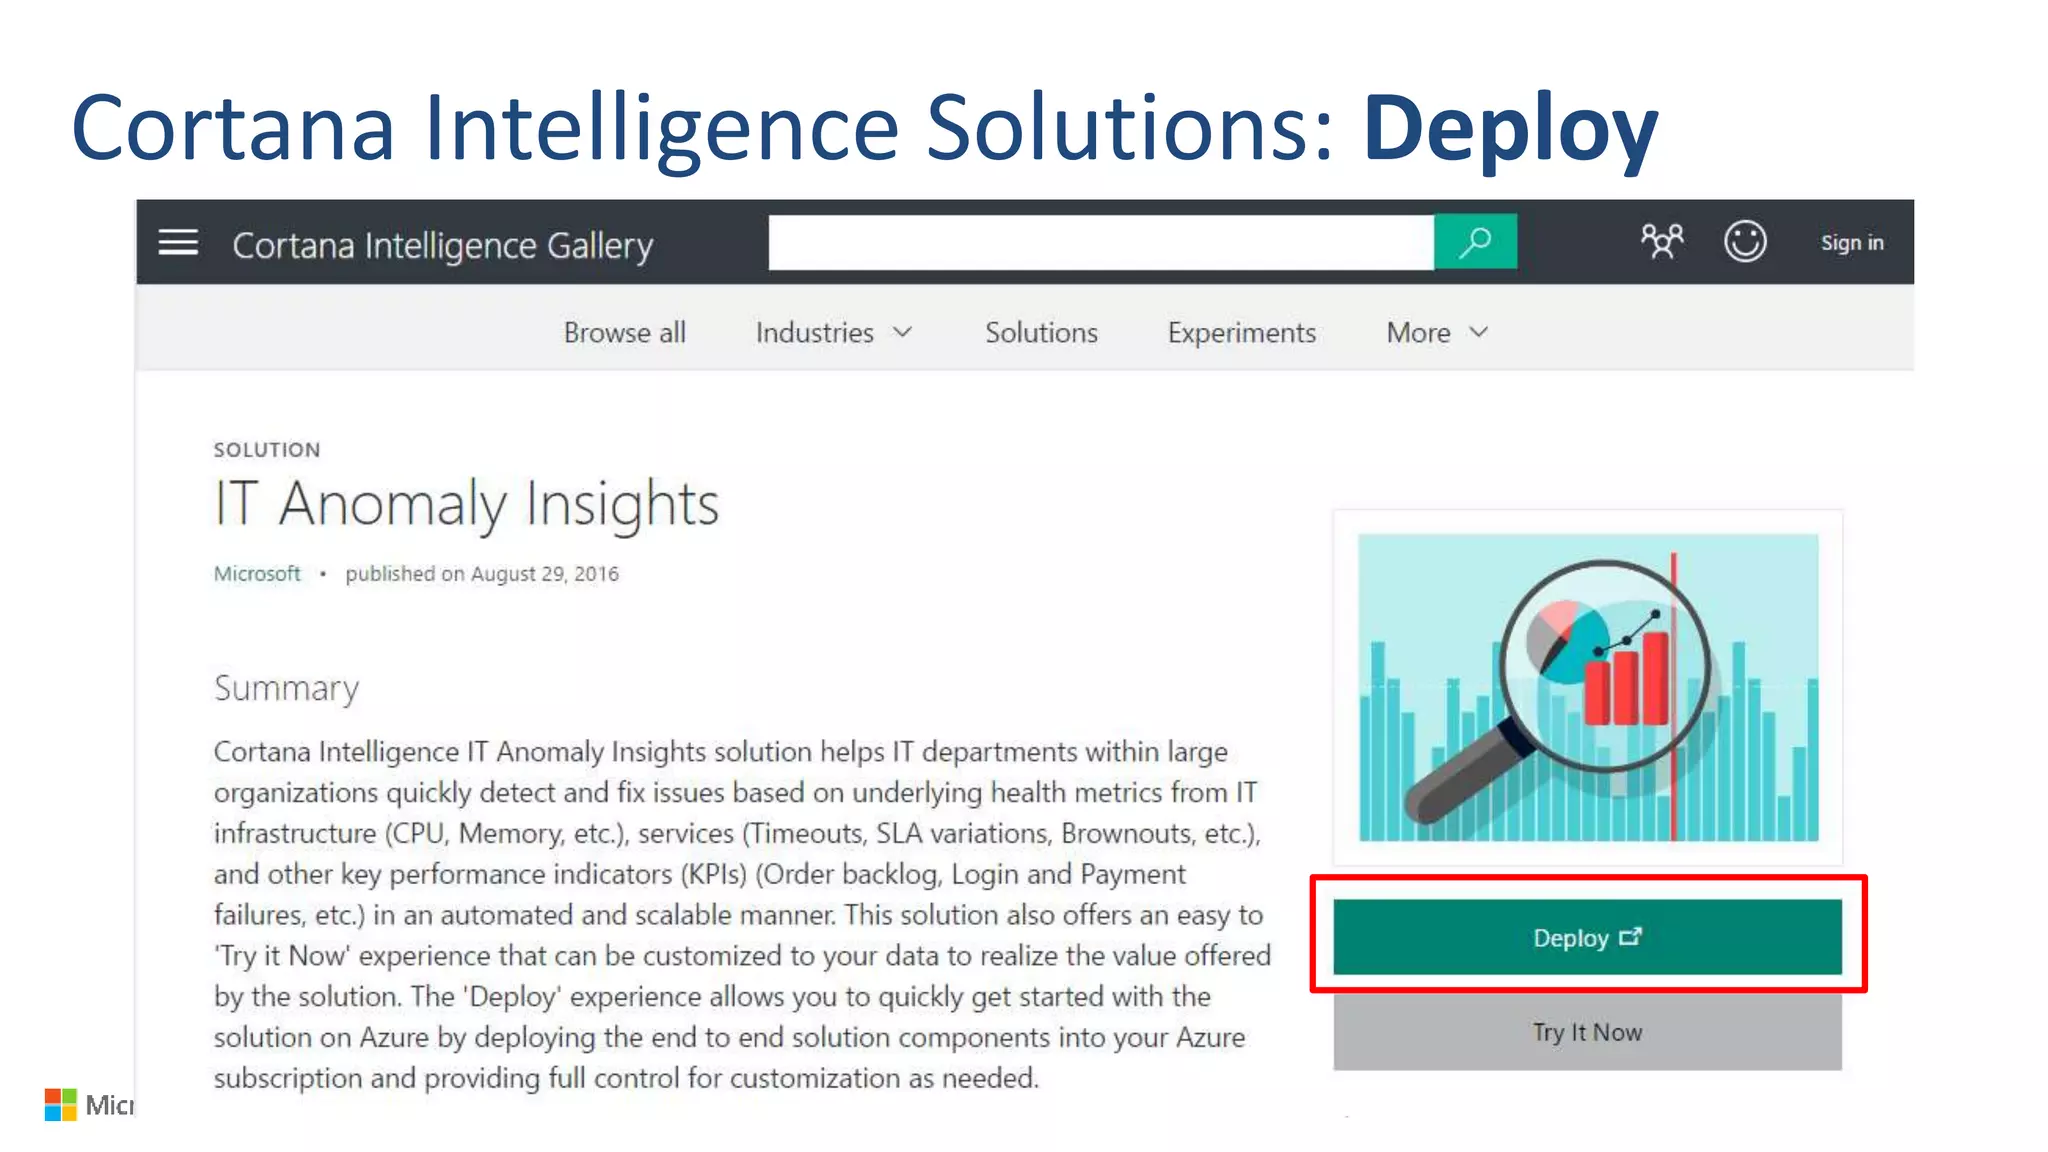Click the anomaly magnifying glass thumbnail
This screenshot has height=1152, width=2048.
click(1588, 688)
